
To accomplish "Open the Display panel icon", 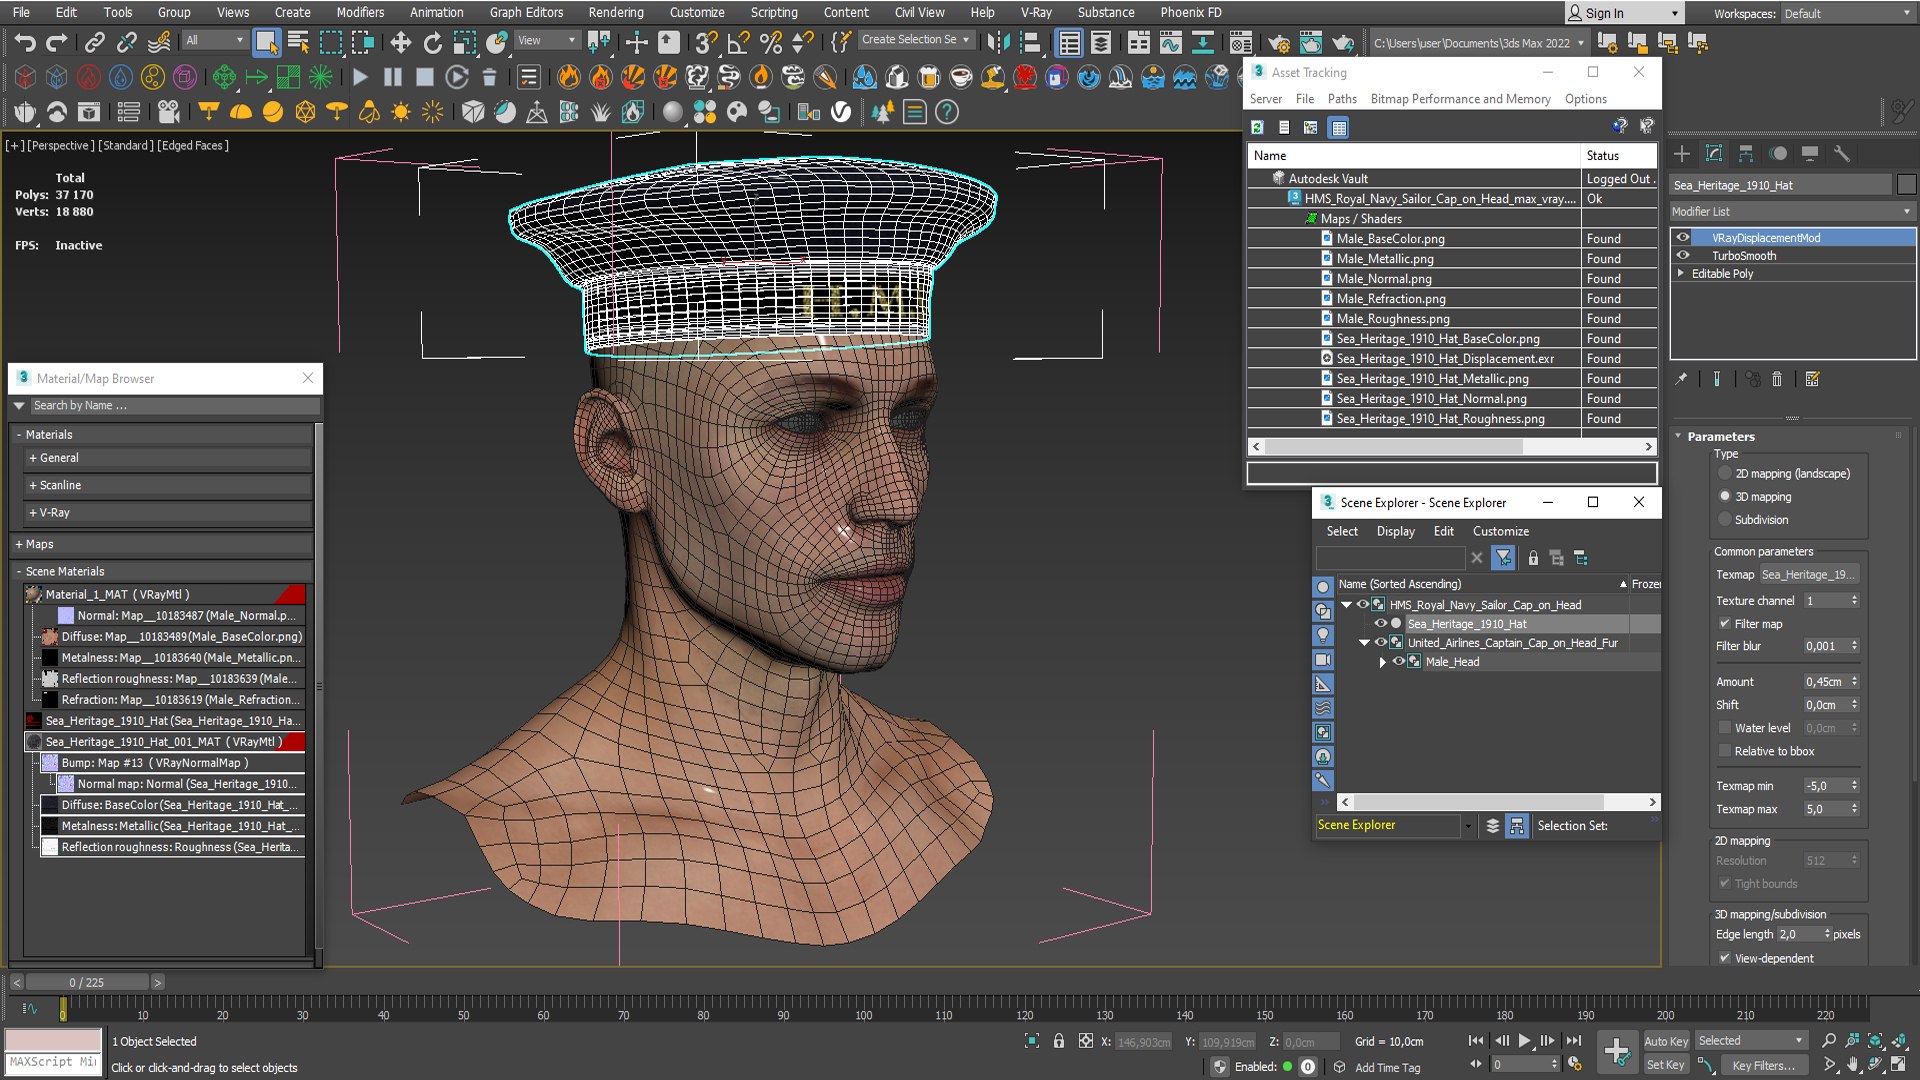I will (x=1810, y=153).
